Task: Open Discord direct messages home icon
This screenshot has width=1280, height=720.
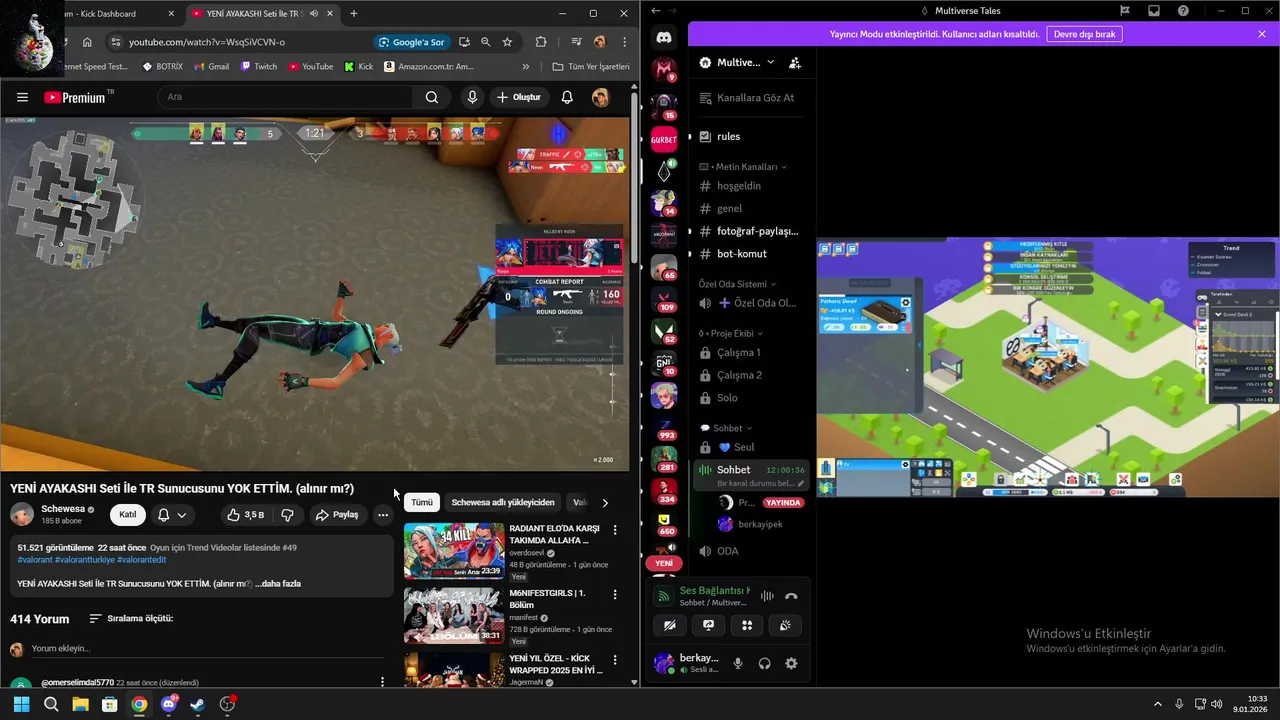Action: coord(664,37)
